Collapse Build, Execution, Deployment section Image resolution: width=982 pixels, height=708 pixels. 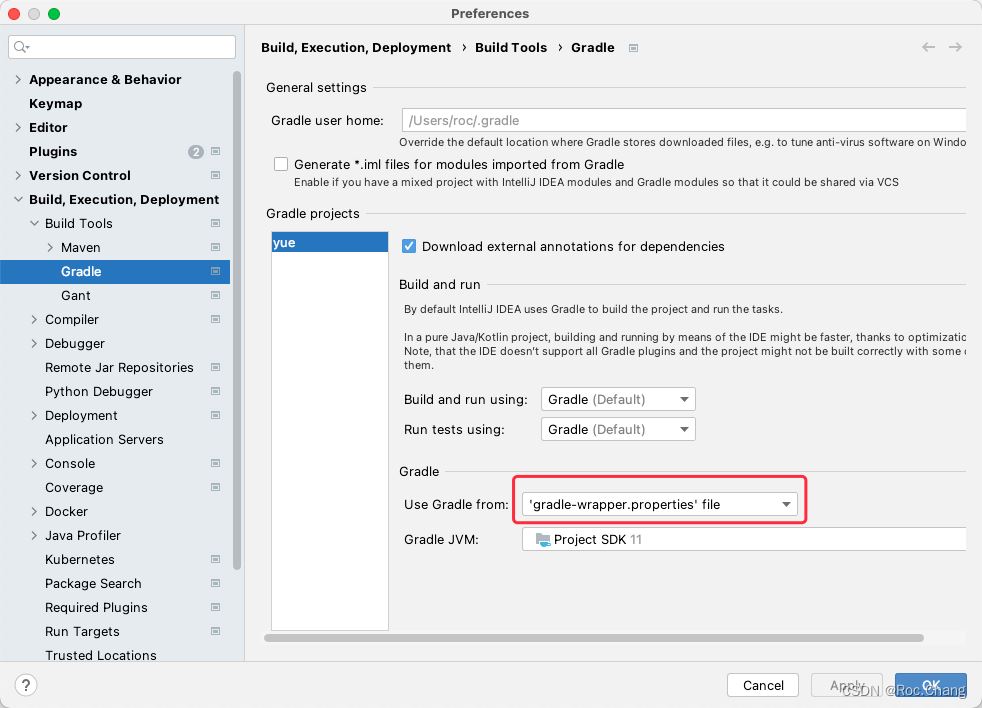18,199
